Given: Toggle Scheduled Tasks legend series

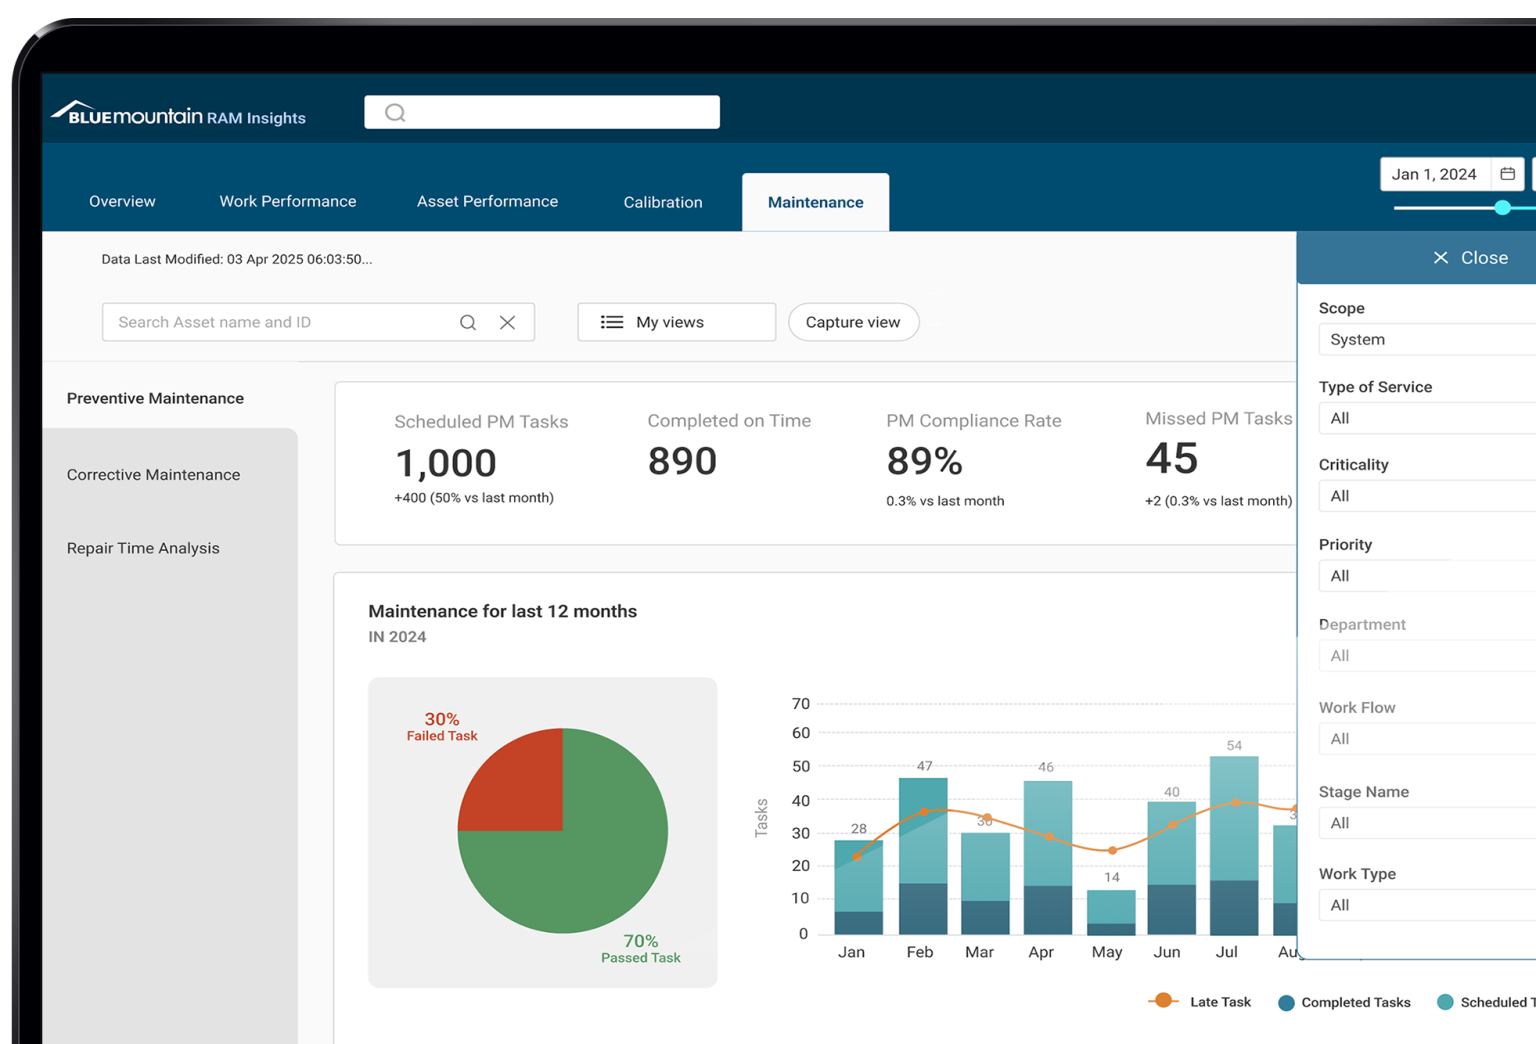Looking at the screenshot, I should pyautogui.click(x=1445, y=1002).
